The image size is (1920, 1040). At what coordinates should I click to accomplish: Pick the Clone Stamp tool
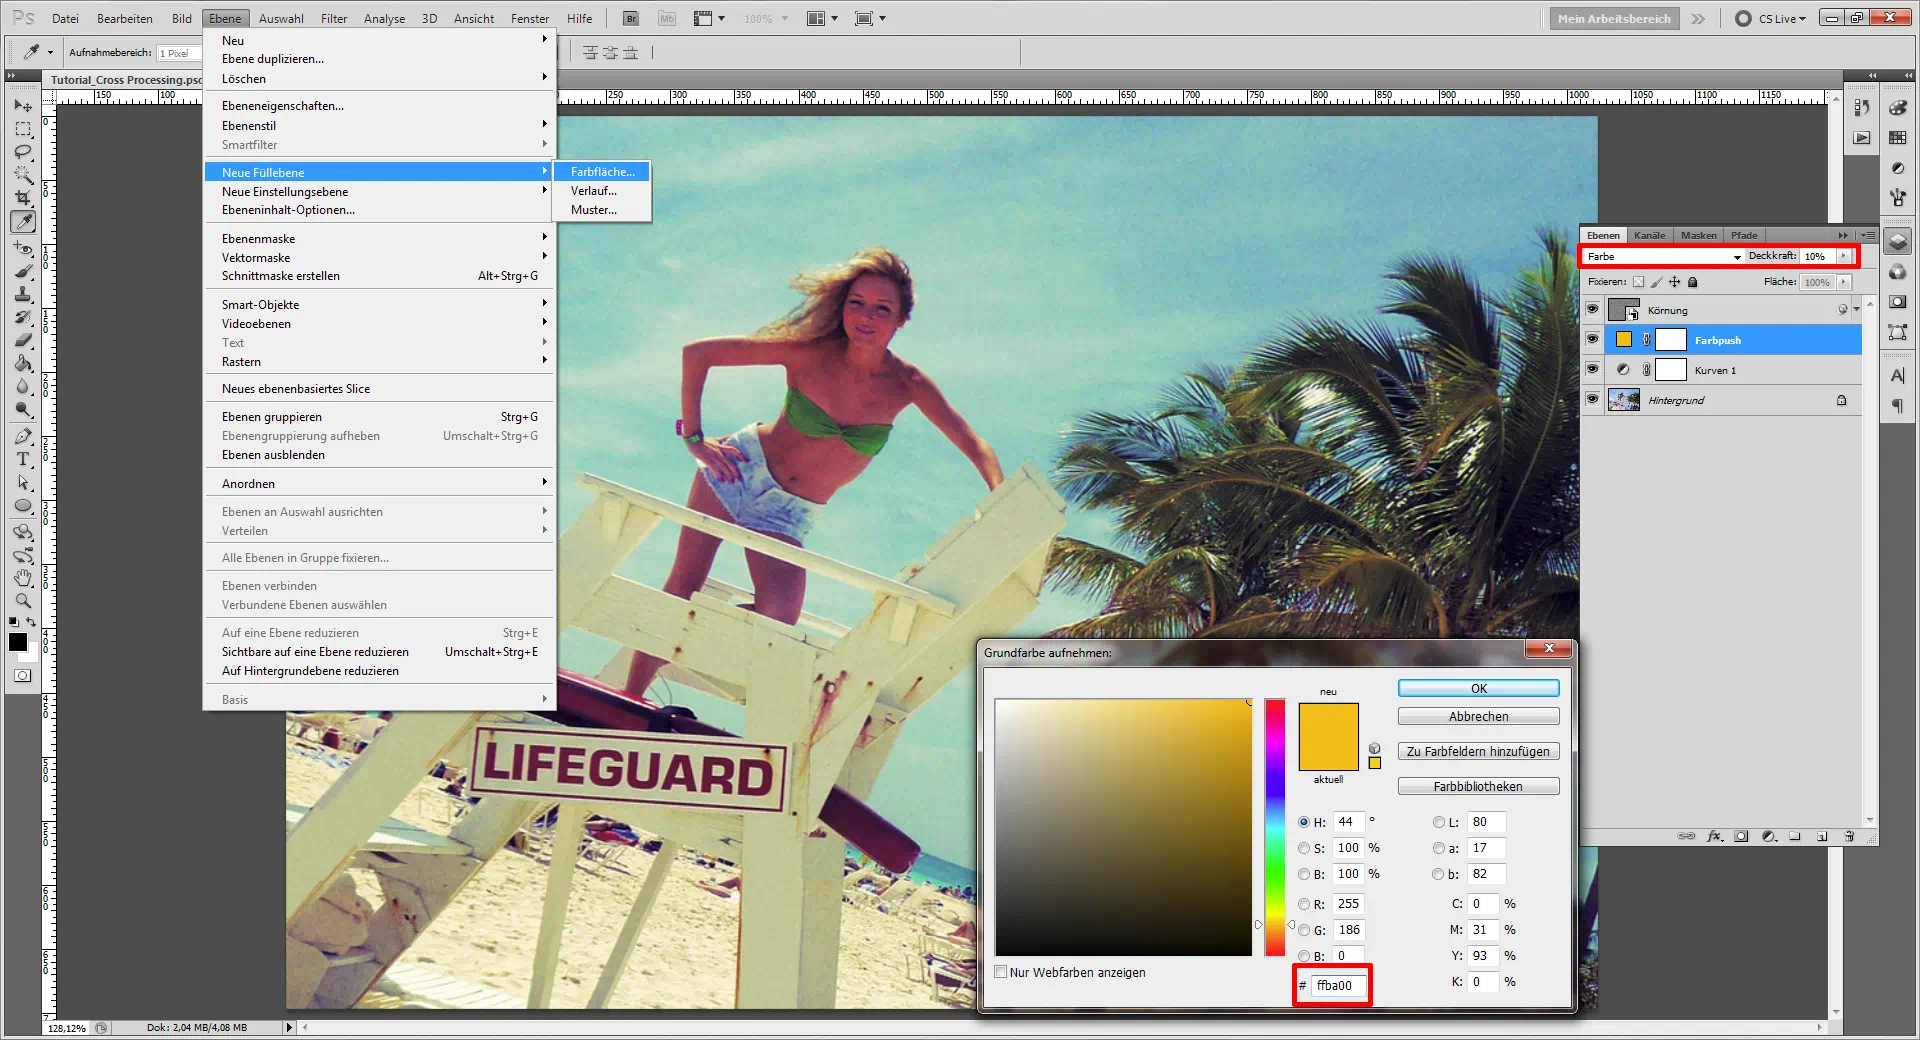coord(23,294)
